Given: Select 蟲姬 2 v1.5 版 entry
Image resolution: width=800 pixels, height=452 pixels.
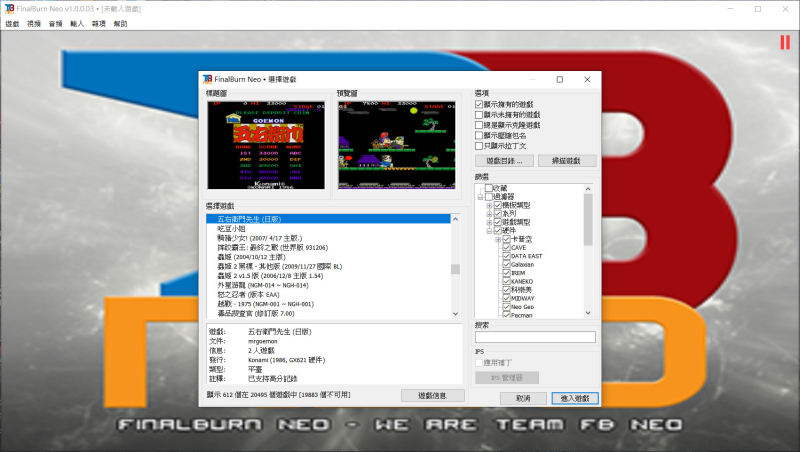Looking at the screenshot, I should [x=329, y=275].
